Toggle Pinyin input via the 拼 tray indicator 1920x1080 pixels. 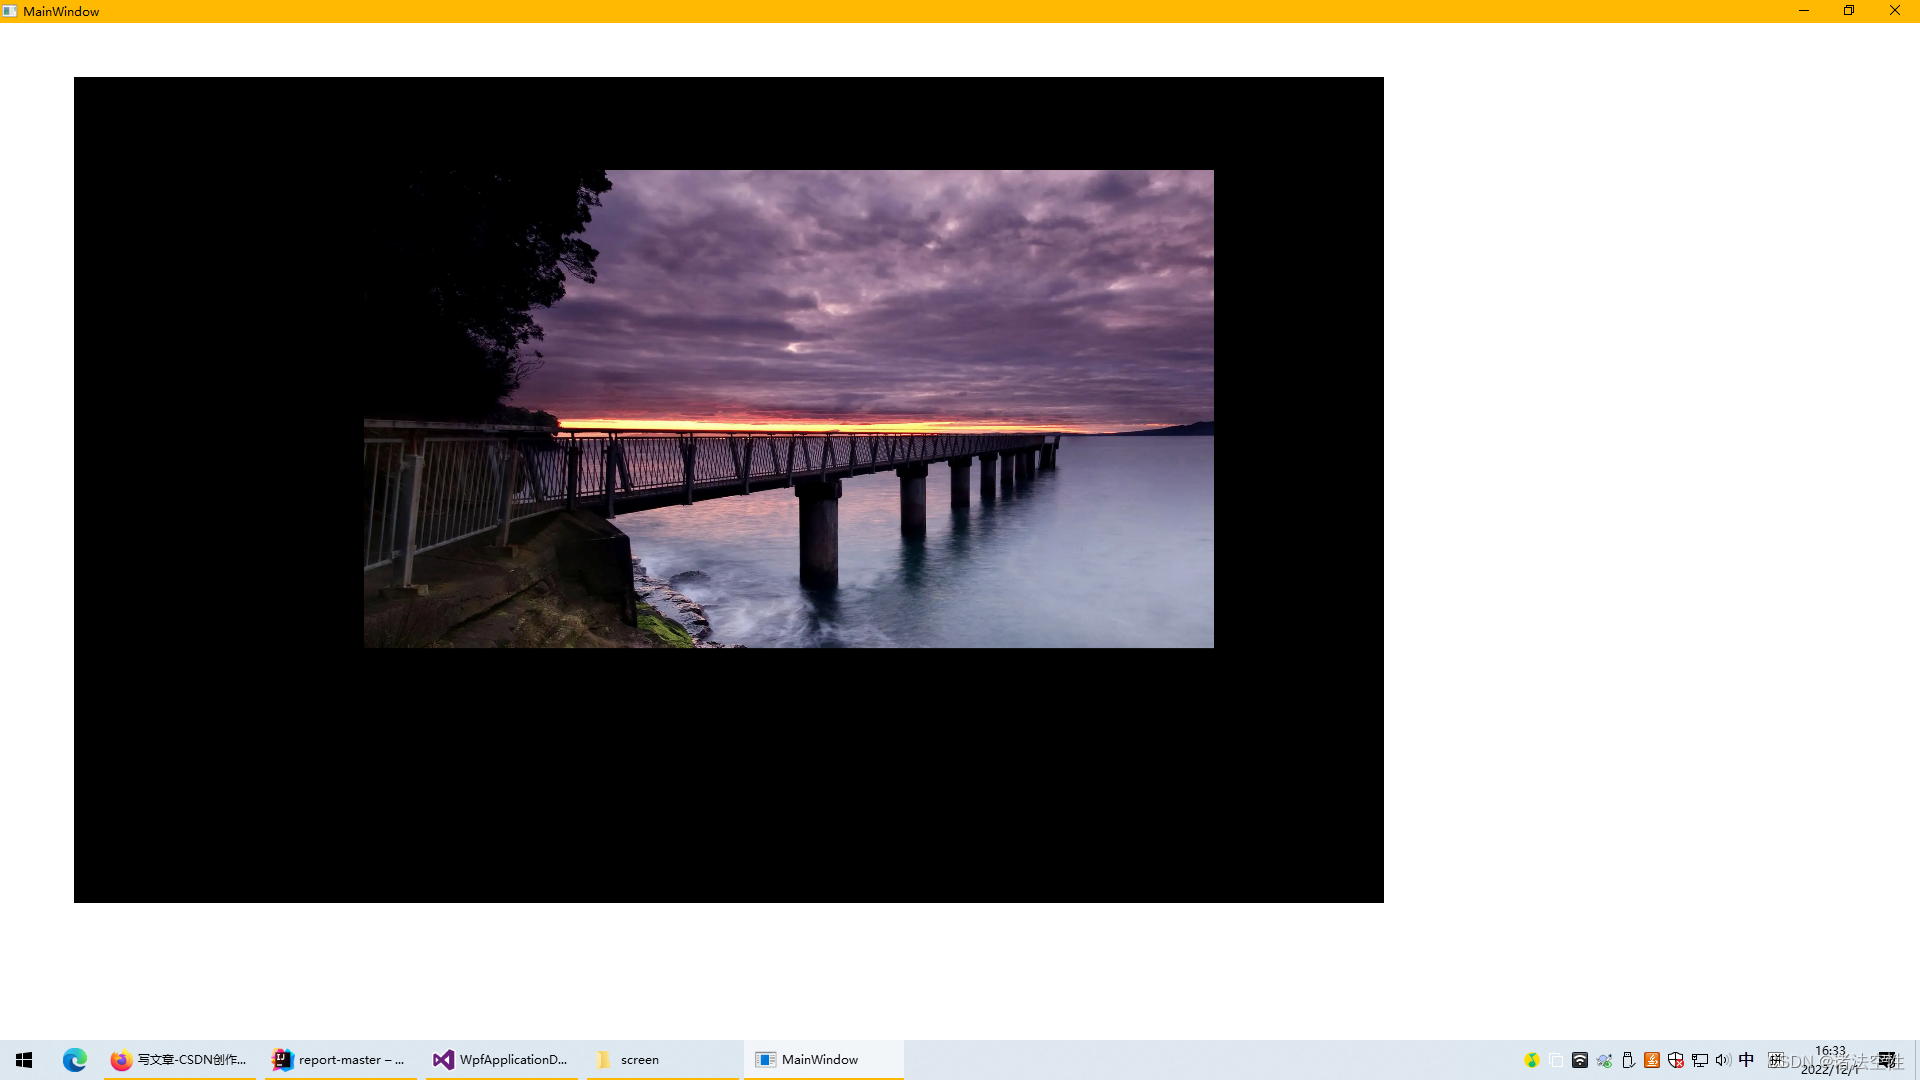(x=1776, y=1059)
